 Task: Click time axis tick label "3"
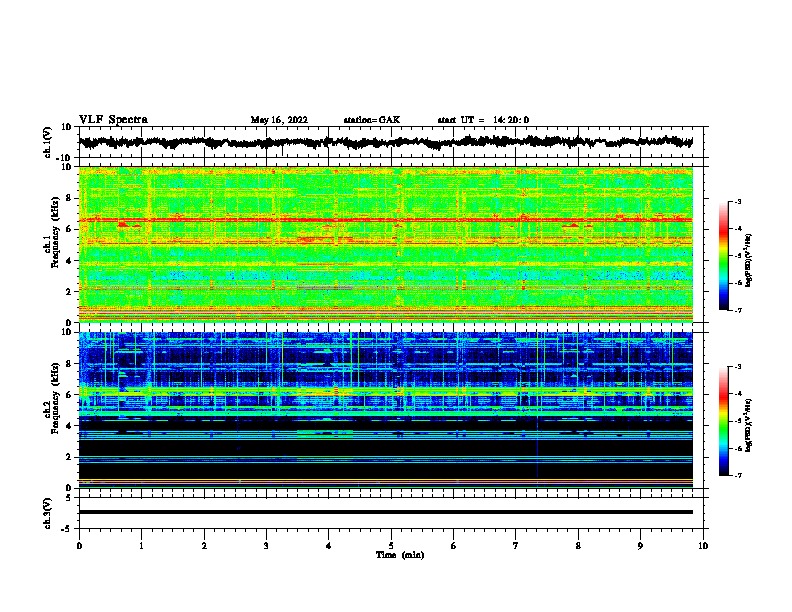click(x=266, y=546)
